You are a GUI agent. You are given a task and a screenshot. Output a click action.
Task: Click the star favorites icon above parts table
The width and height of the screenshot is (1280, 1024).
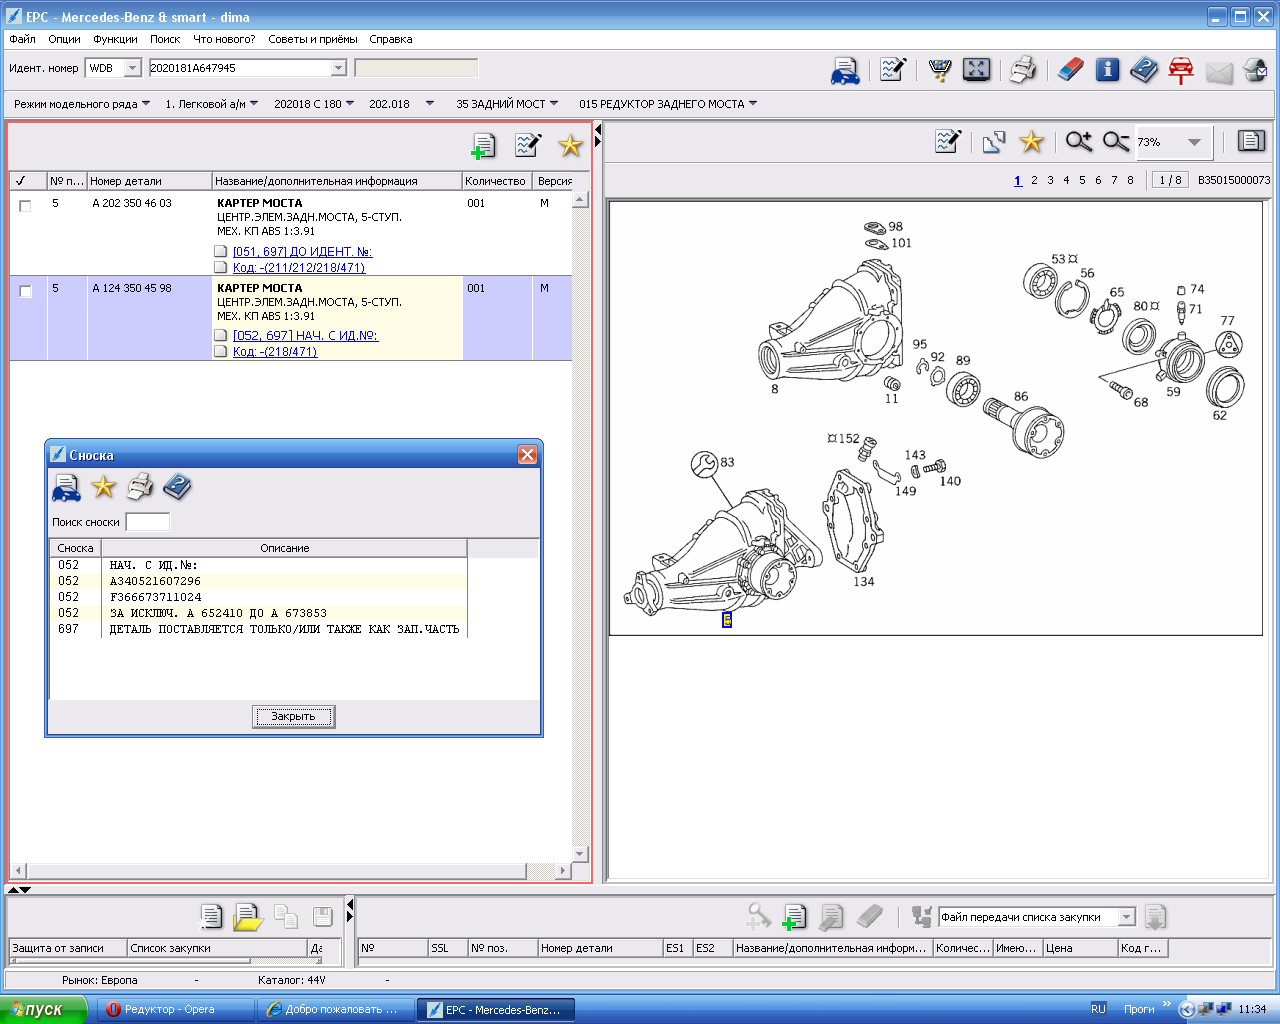point(570,146)
